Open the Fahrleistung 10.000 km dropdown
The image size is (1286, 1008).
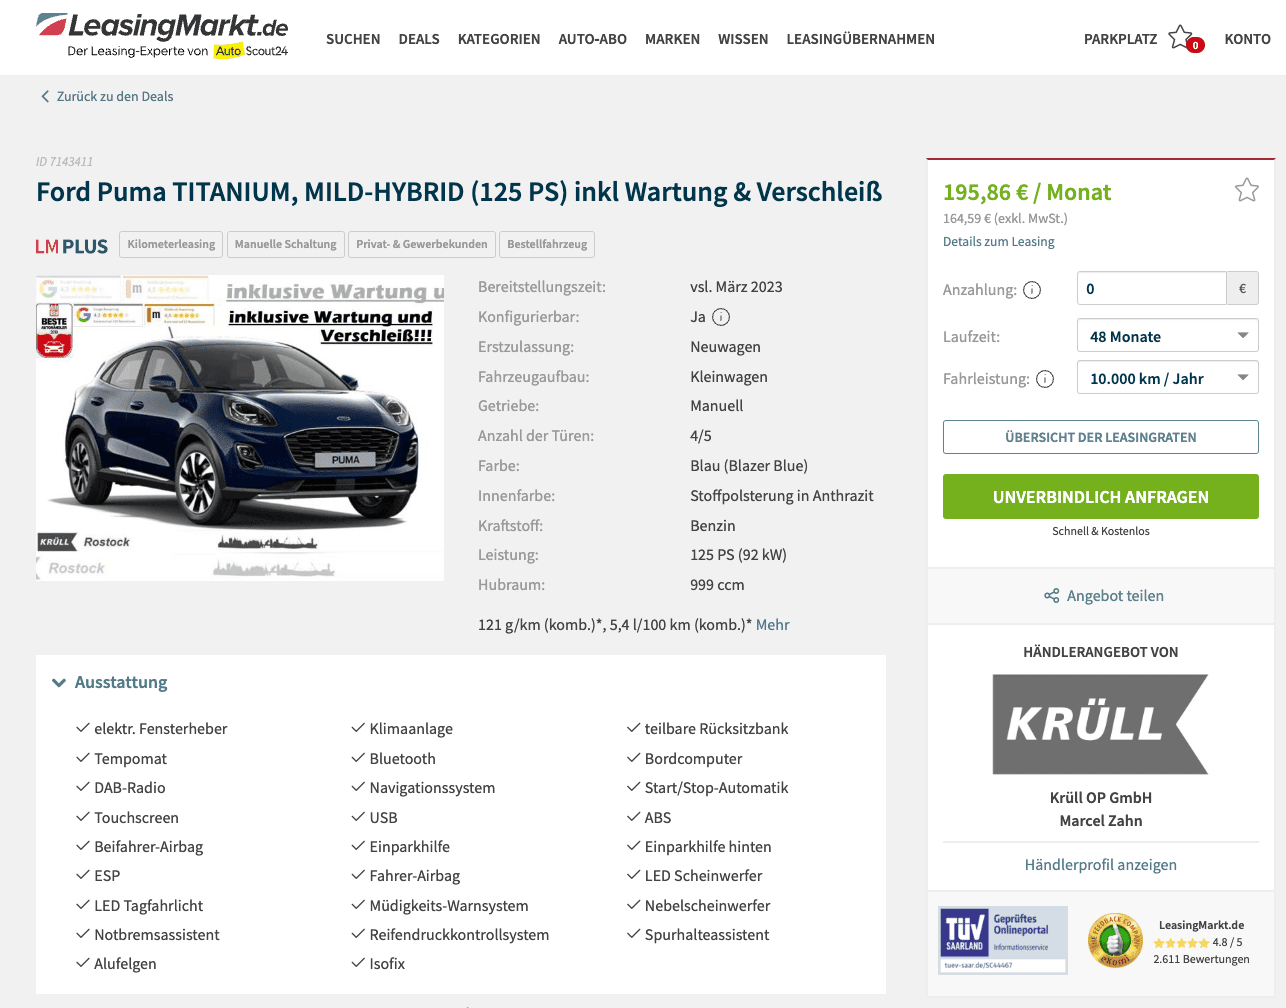pos(1167,378)
